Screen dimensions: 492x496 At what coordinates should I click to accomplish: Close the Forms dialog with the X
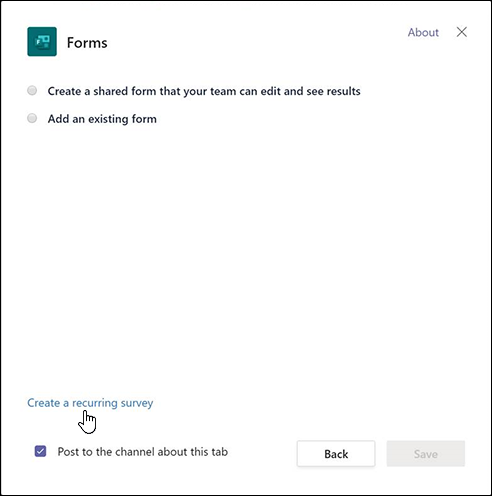tap(462, 32)
